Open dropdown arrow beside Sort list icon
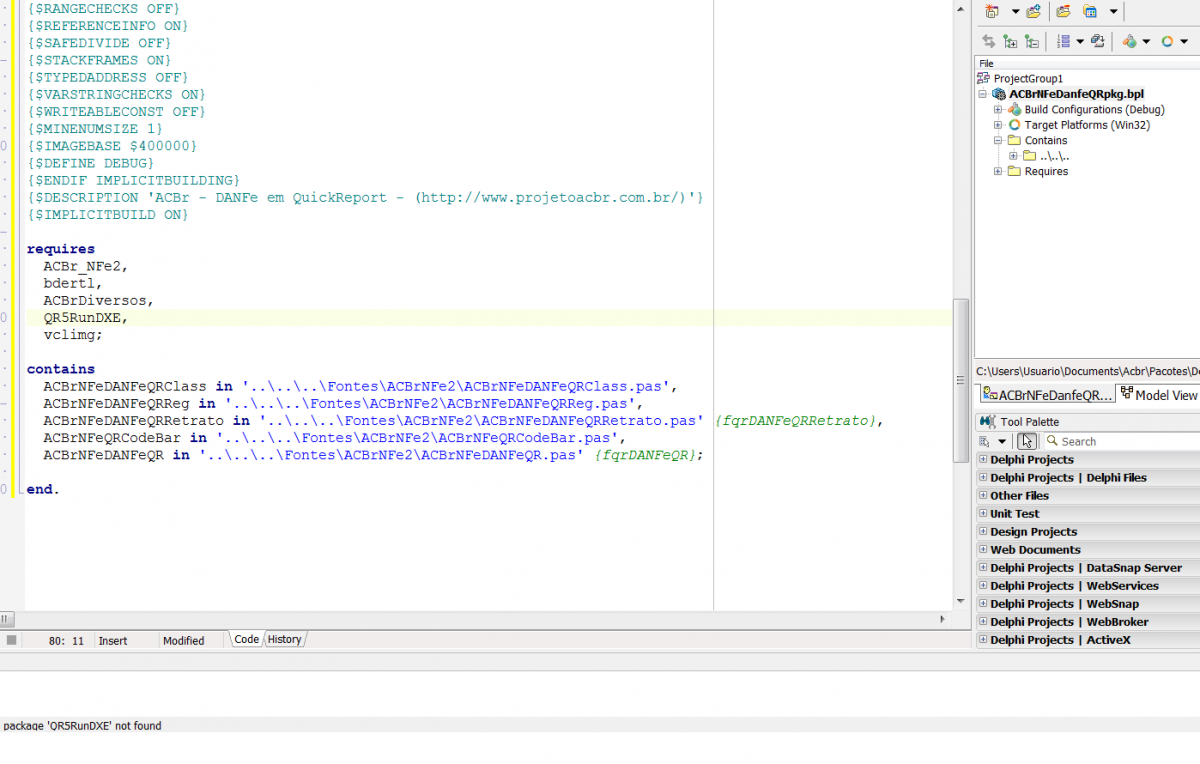Screen dimensions: 1200x764 [x=1080, y=41]
